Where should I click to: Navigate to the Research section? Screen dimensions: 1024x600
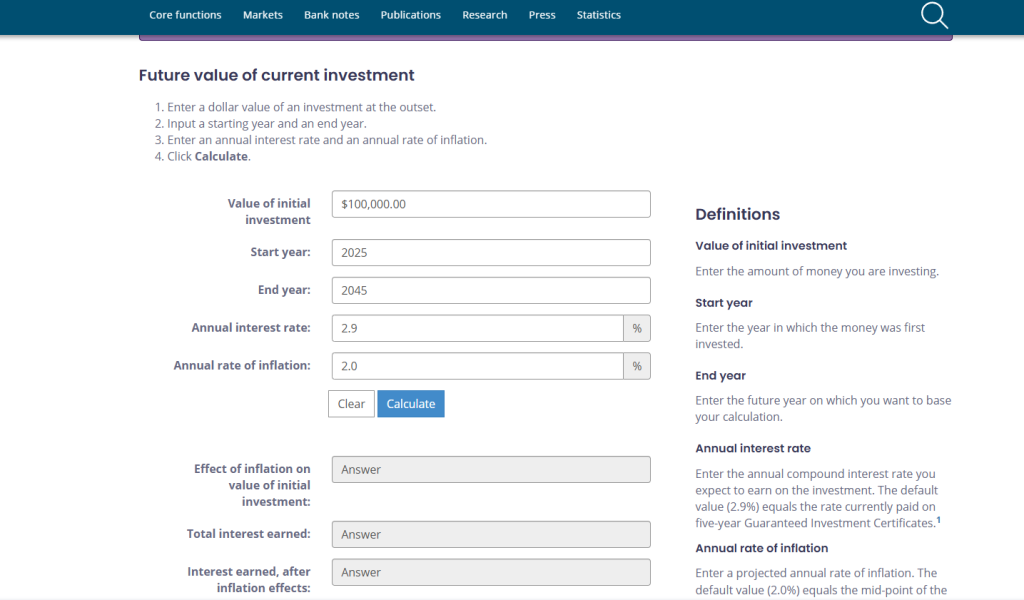(x=484, y=15)
